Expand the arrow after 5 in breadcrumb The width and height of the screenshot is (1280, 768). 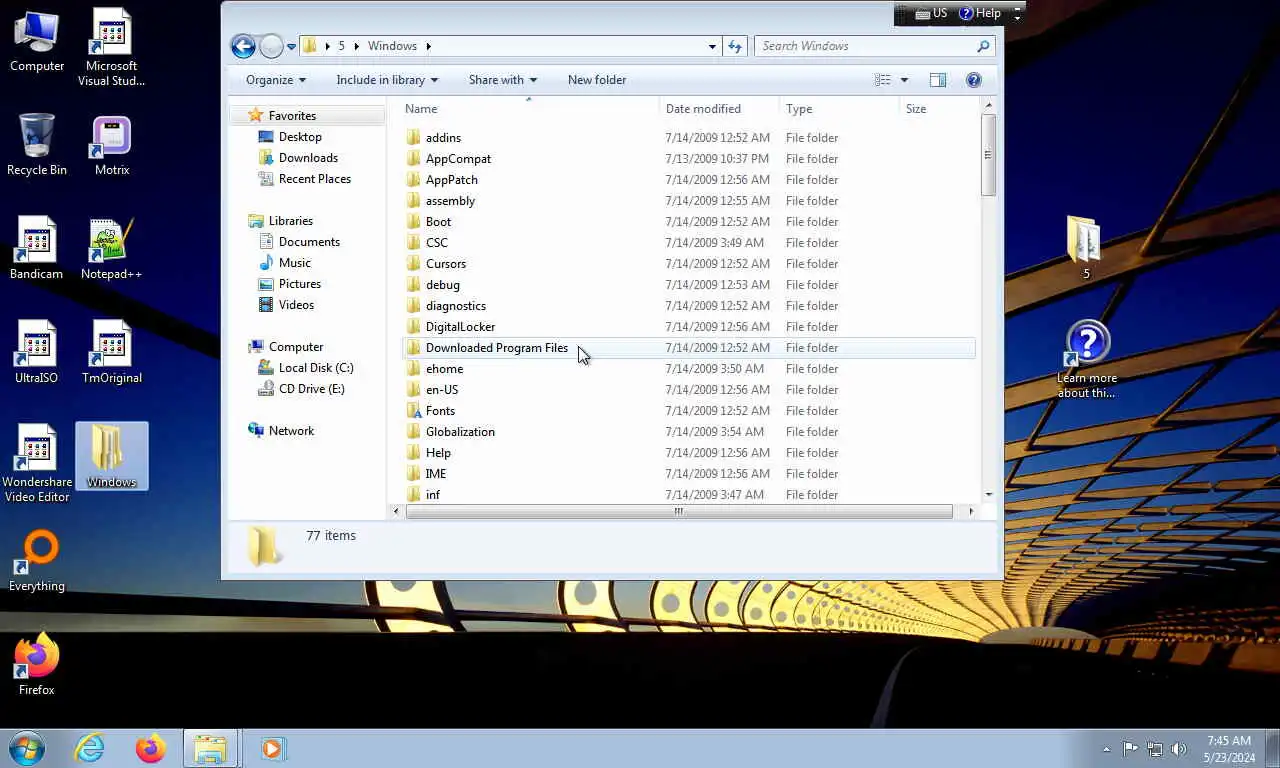click(356, 46)
